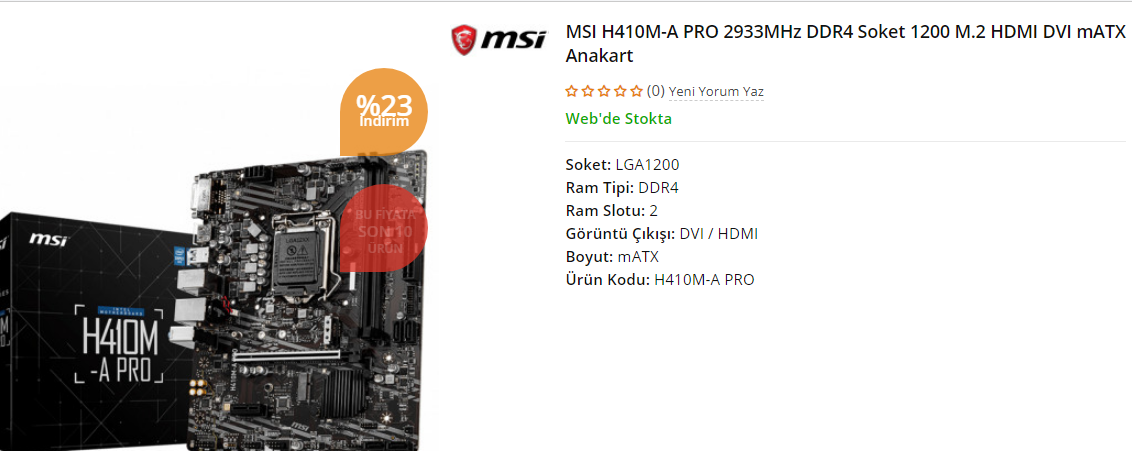Select the 'Ram Tipi: DDR4' spec line

[622, 188]
